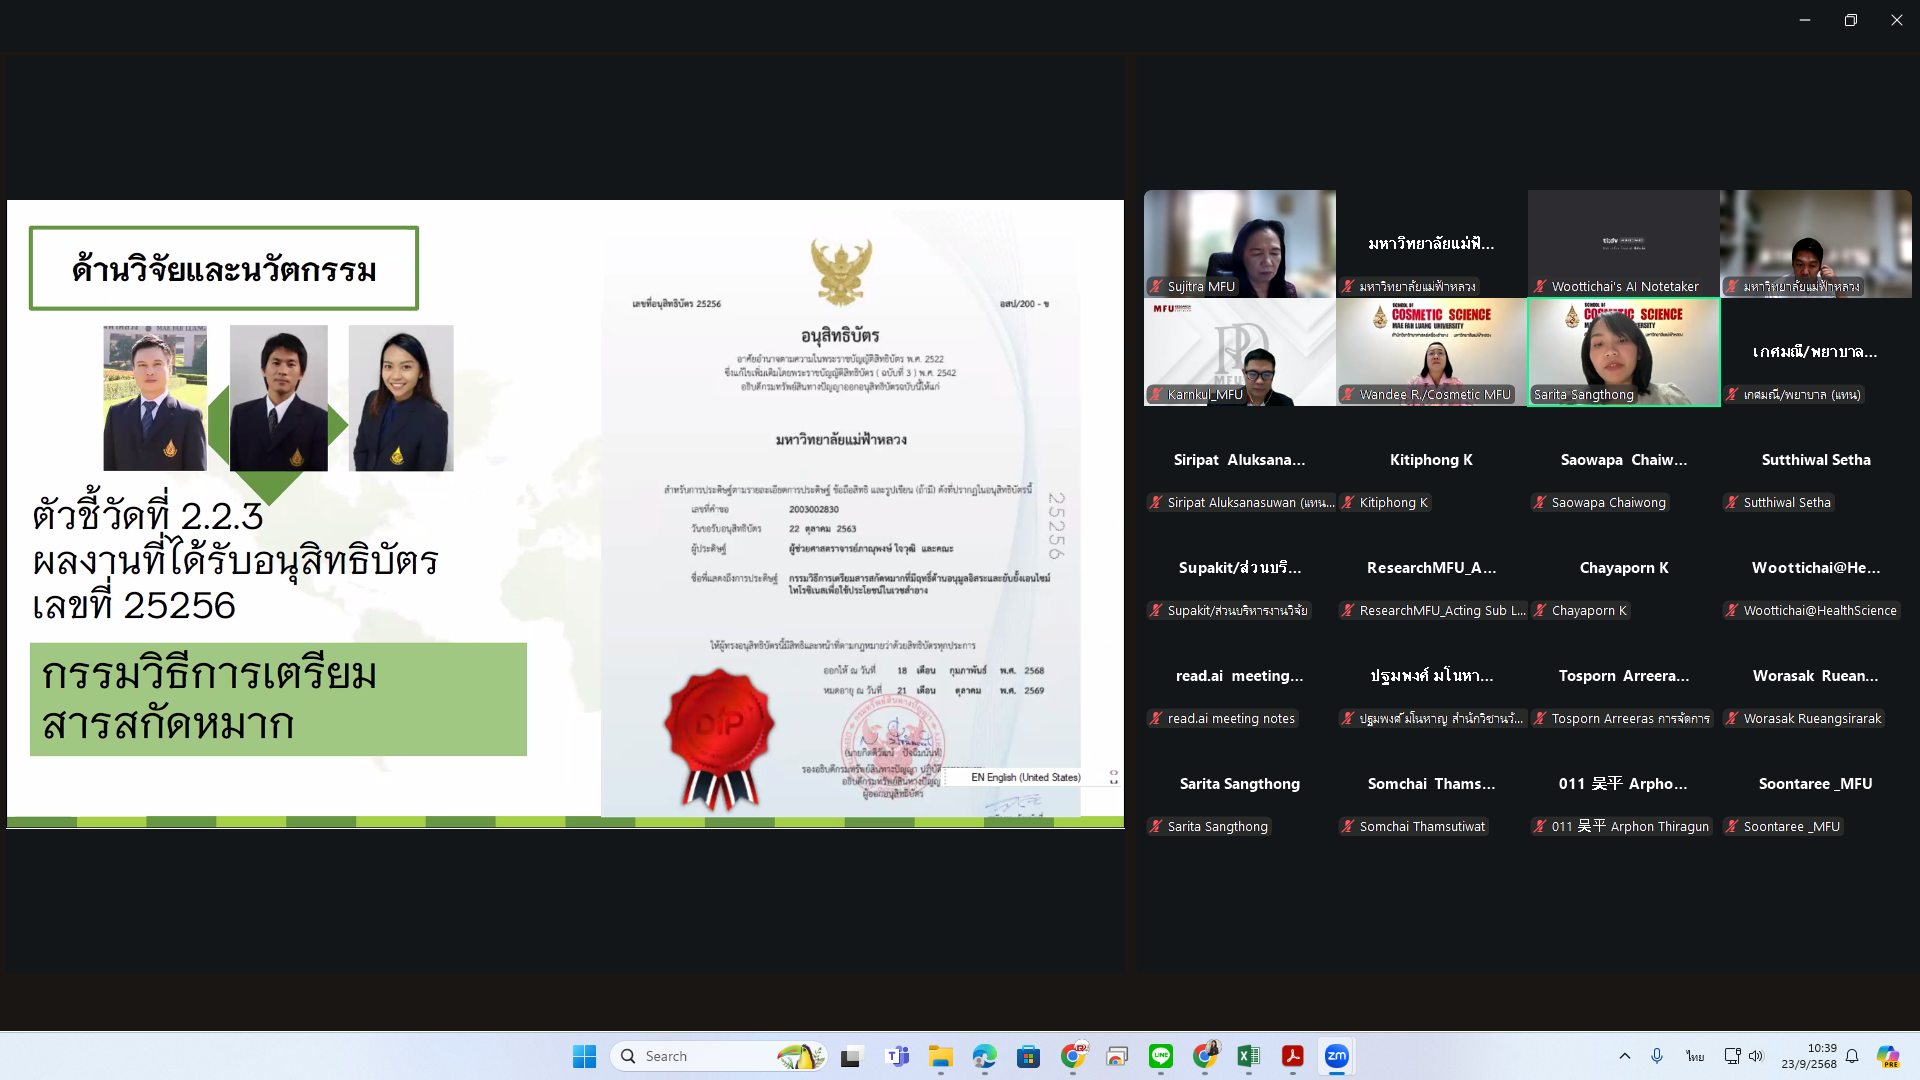
Task: Select Sujitra MFU video tile
Action: 1239,243
